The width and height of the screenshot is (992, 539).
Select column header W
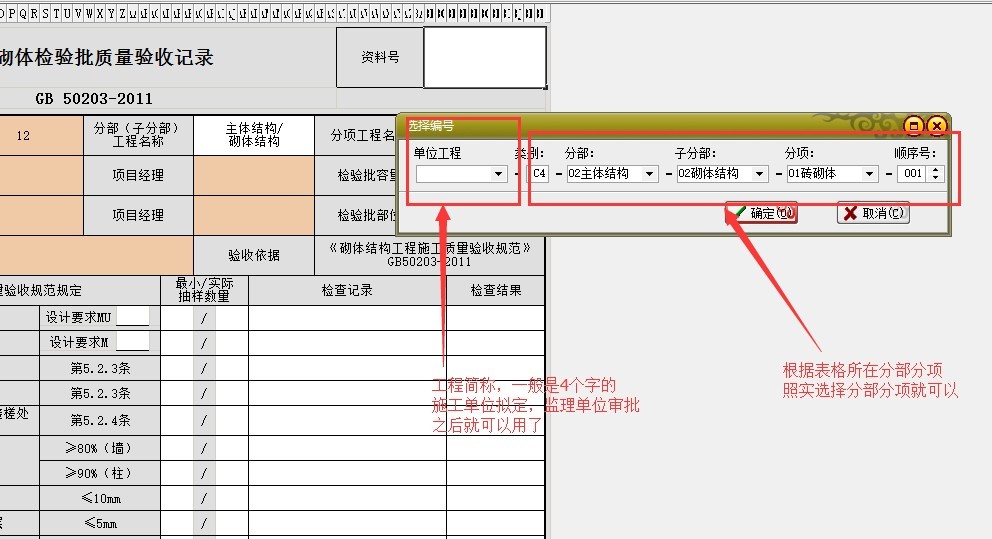(90, 13)
